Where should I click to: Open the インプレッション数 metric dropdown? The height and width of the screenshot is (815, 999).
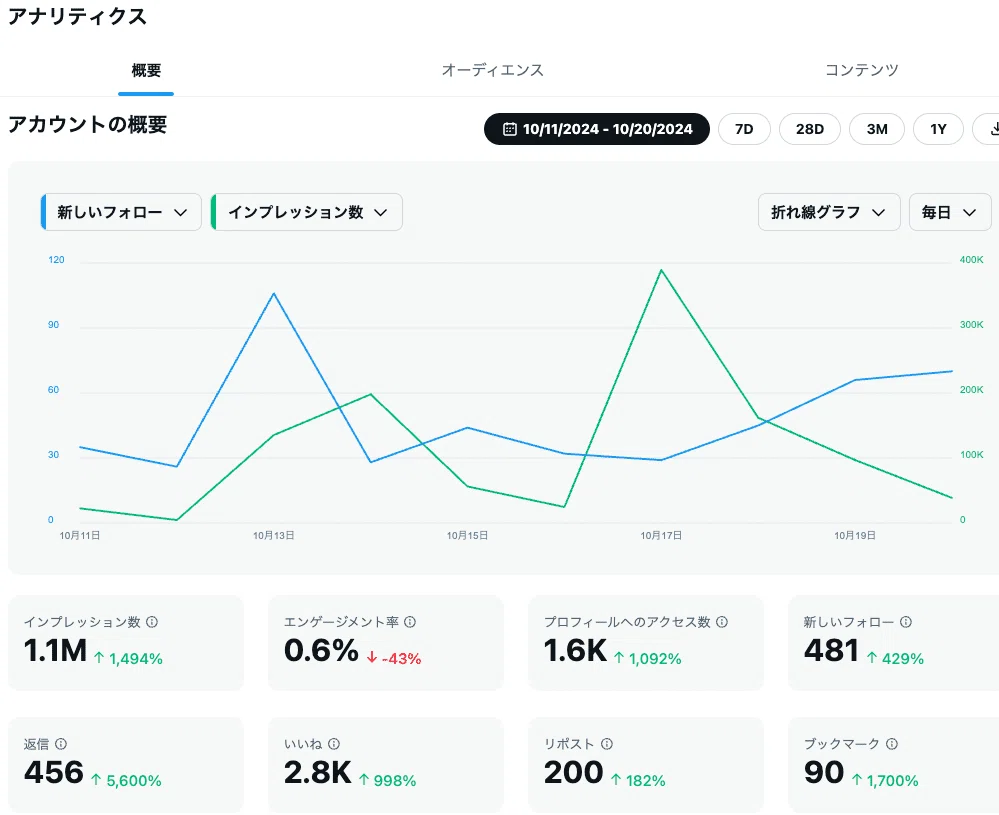pos(306,212)
